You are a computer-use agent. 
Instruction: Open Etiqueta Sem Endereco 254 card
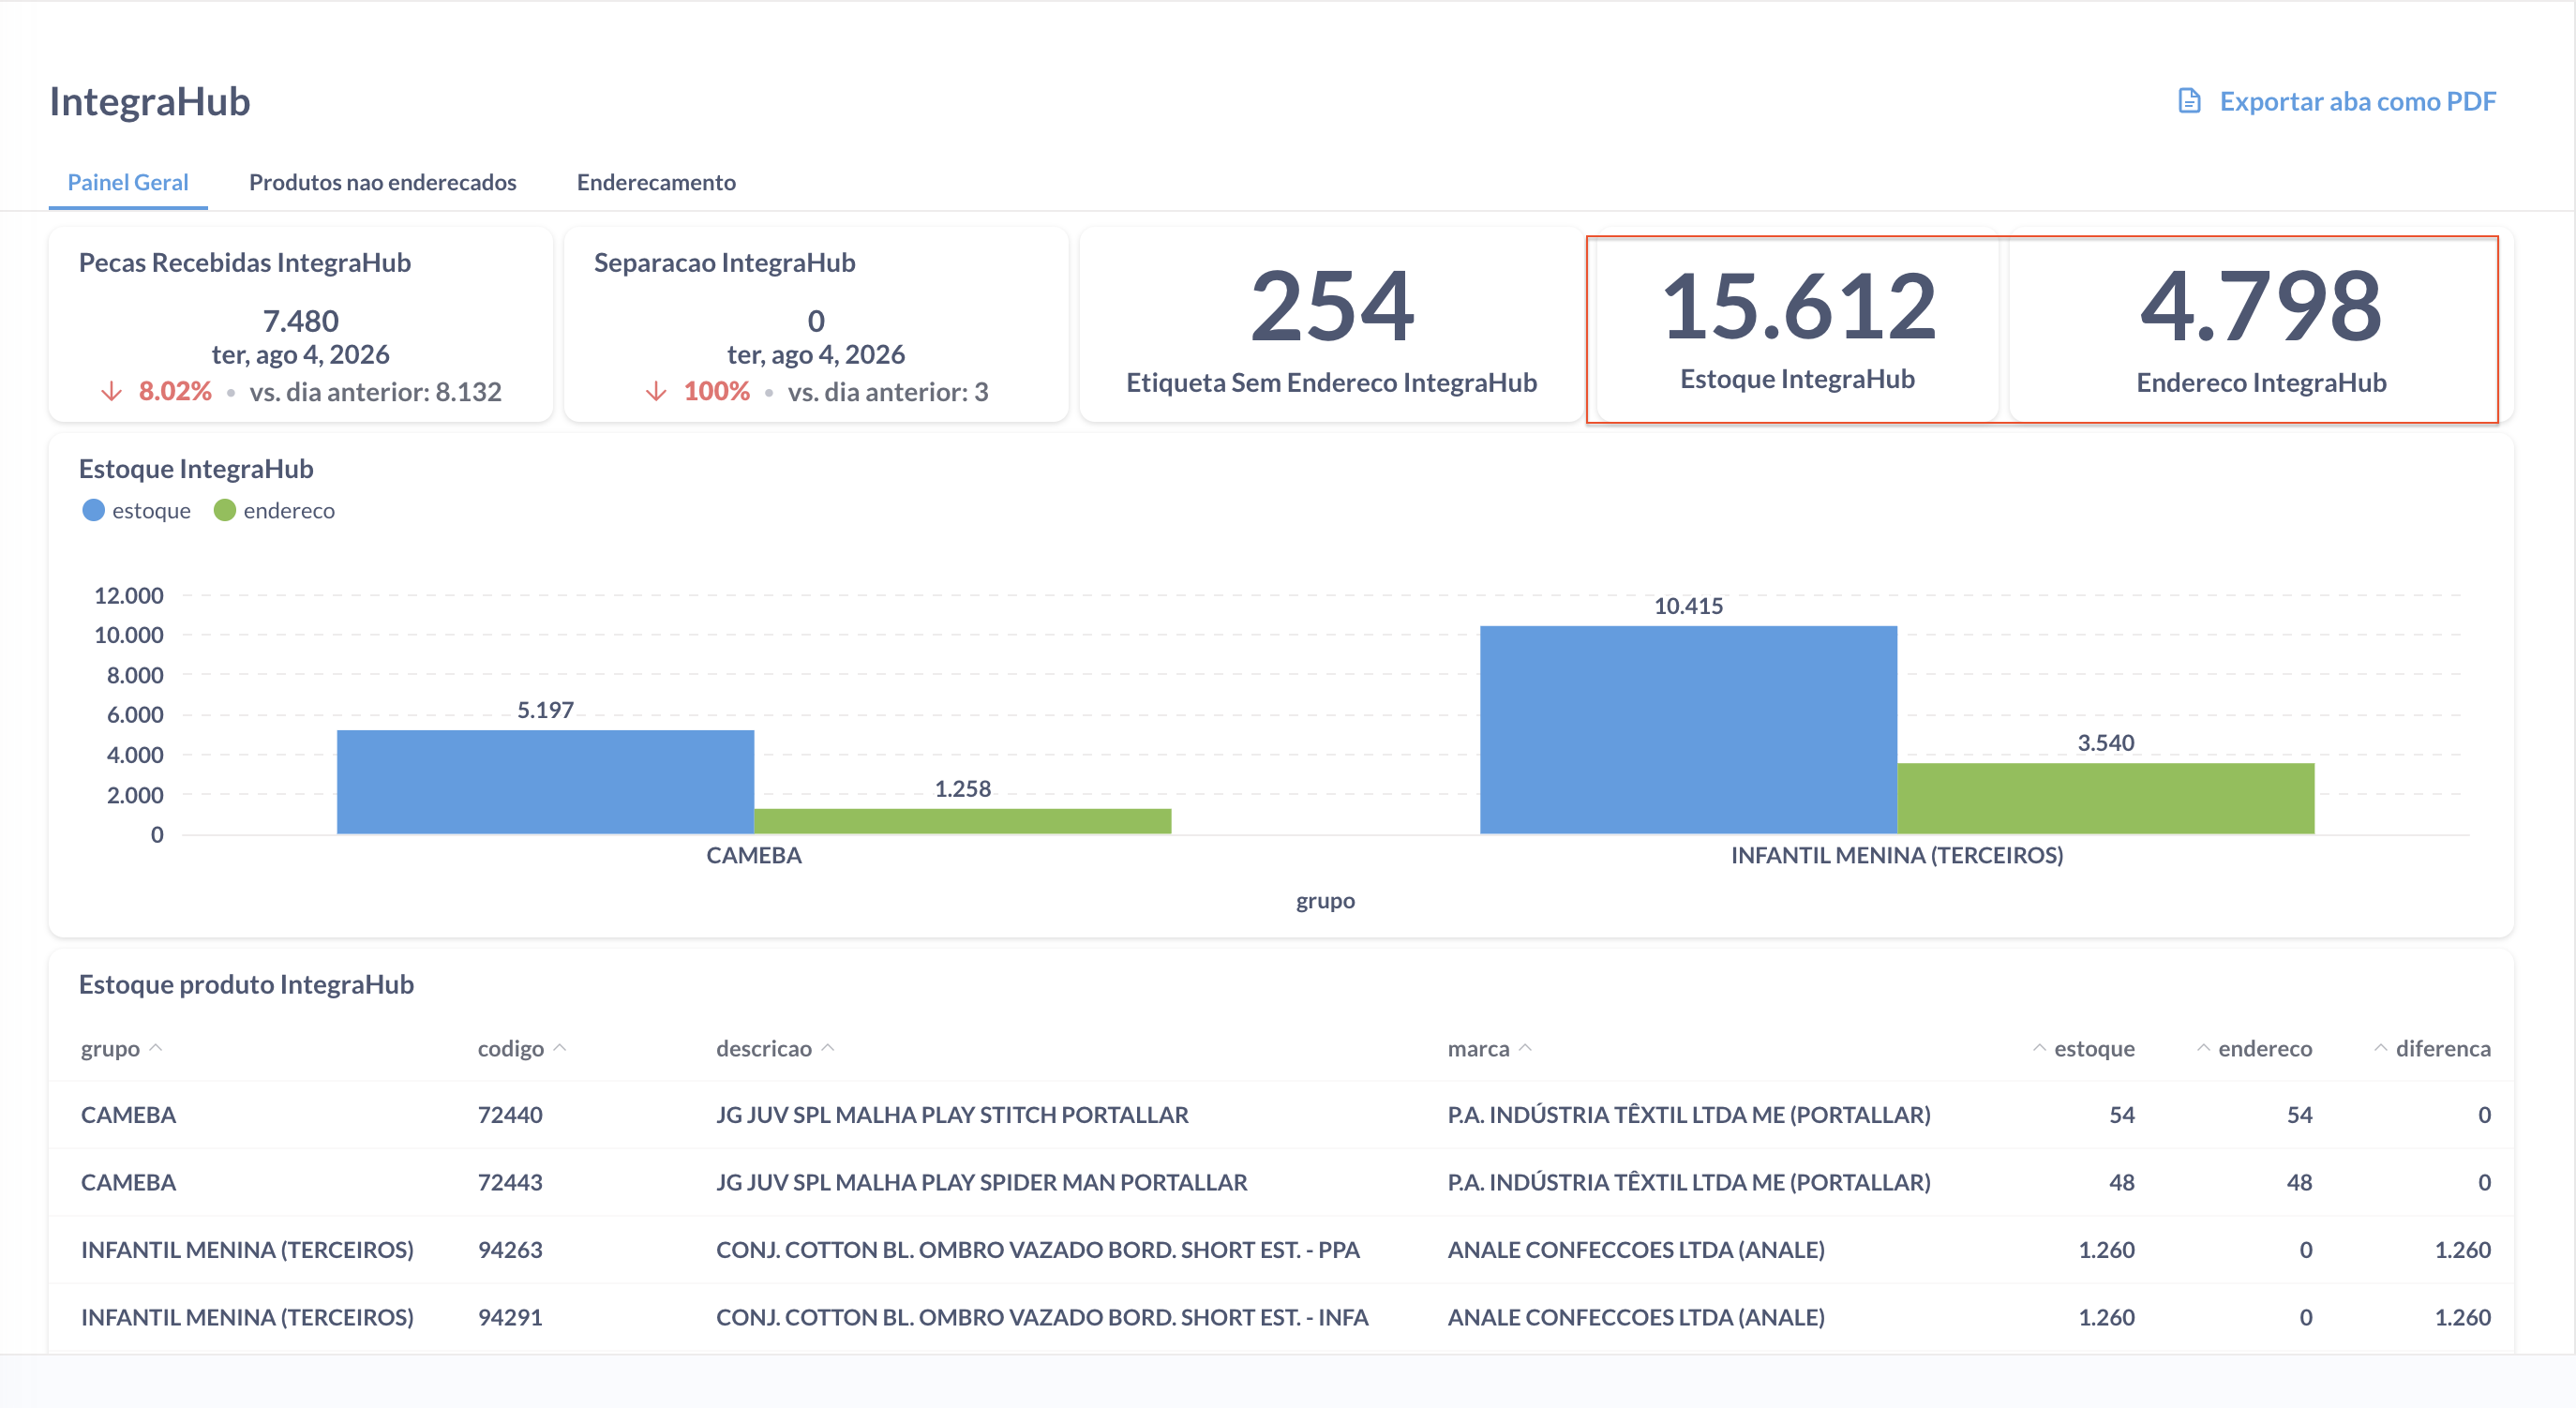tap(1331, 325)
